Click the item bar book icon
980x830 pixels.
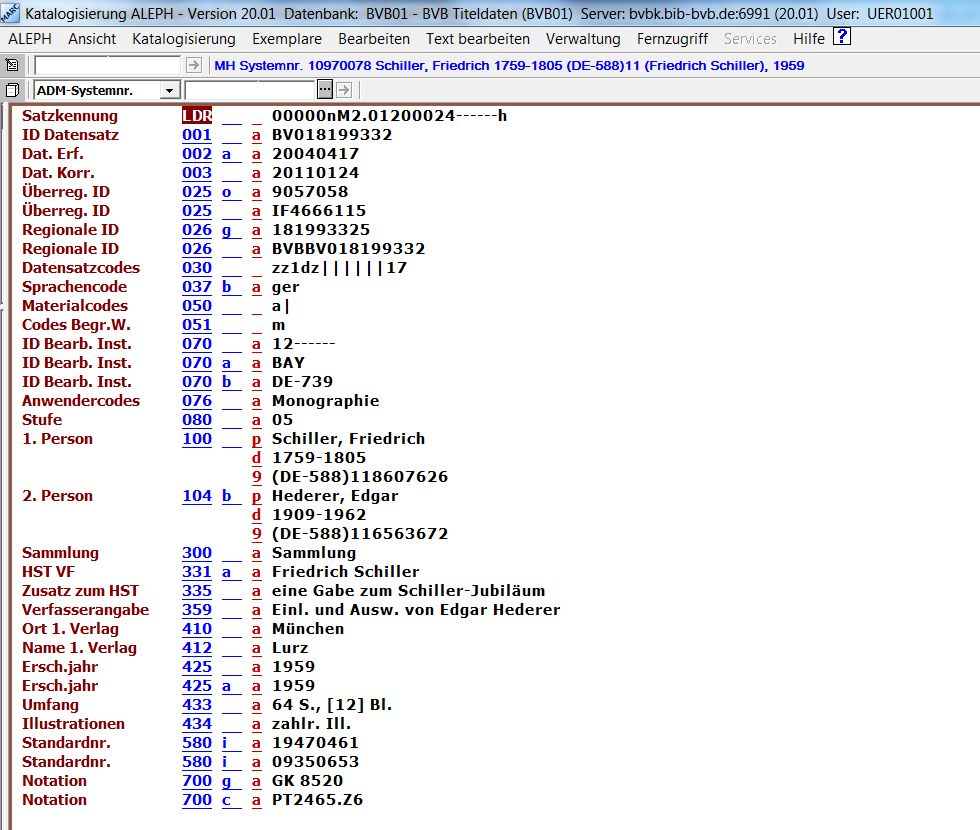point(12,90)
